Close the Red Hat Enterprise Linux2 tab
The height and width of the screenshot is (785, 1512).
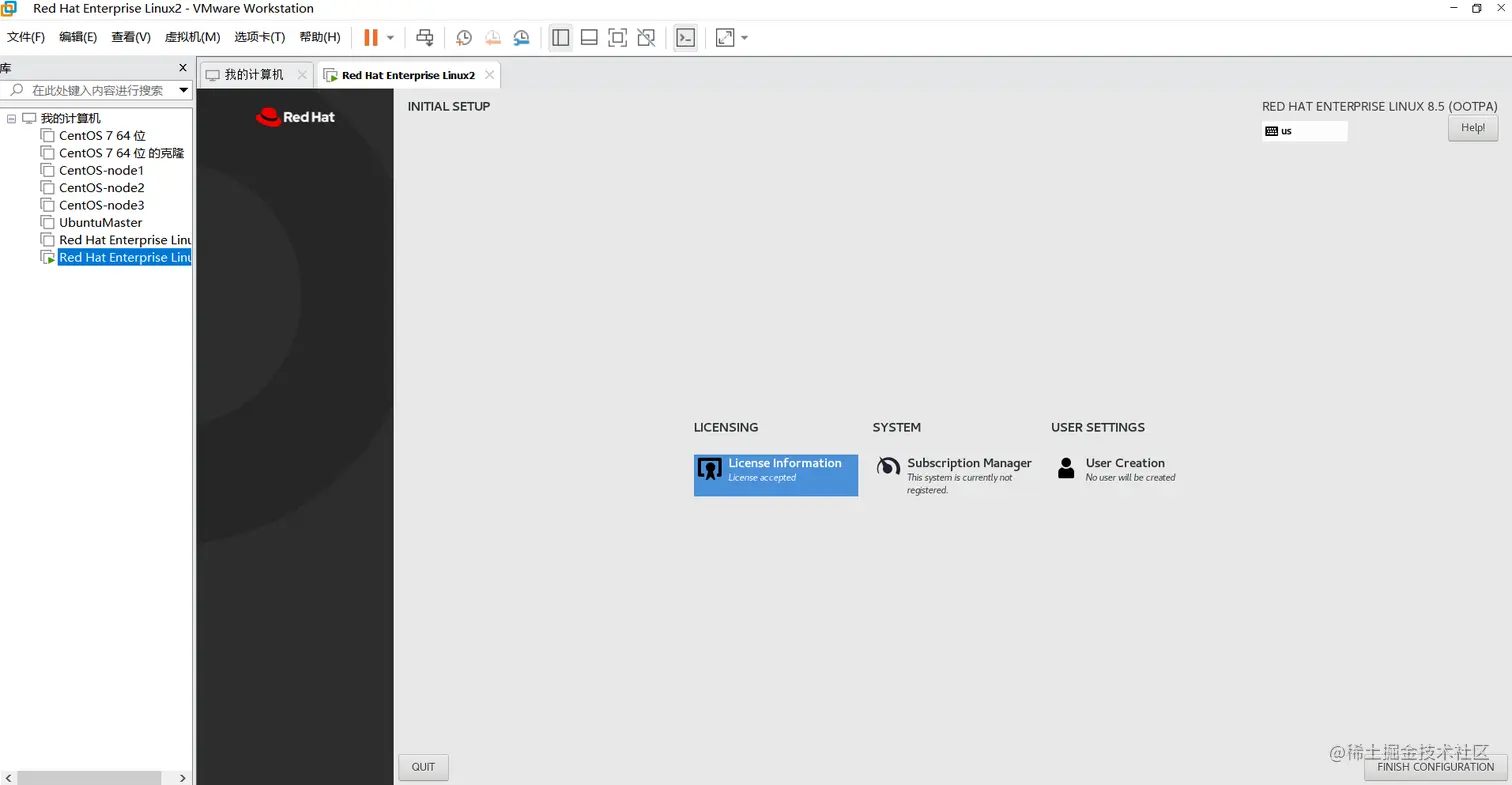click(489, 75)
